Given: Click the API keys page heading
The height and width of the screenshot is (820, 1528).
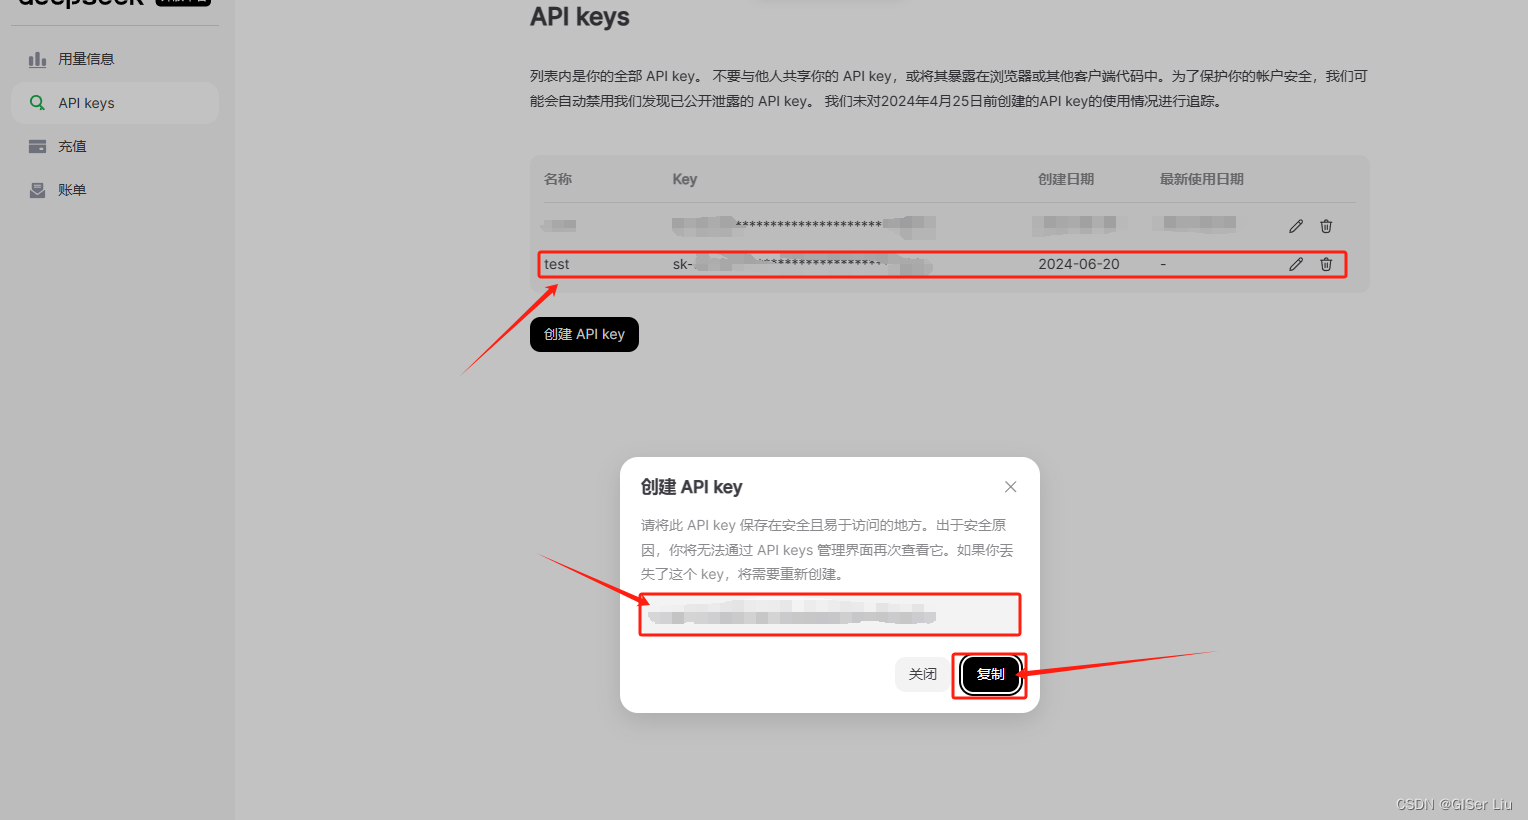Looking at the screenshot, I should click(x=580, y=17).
